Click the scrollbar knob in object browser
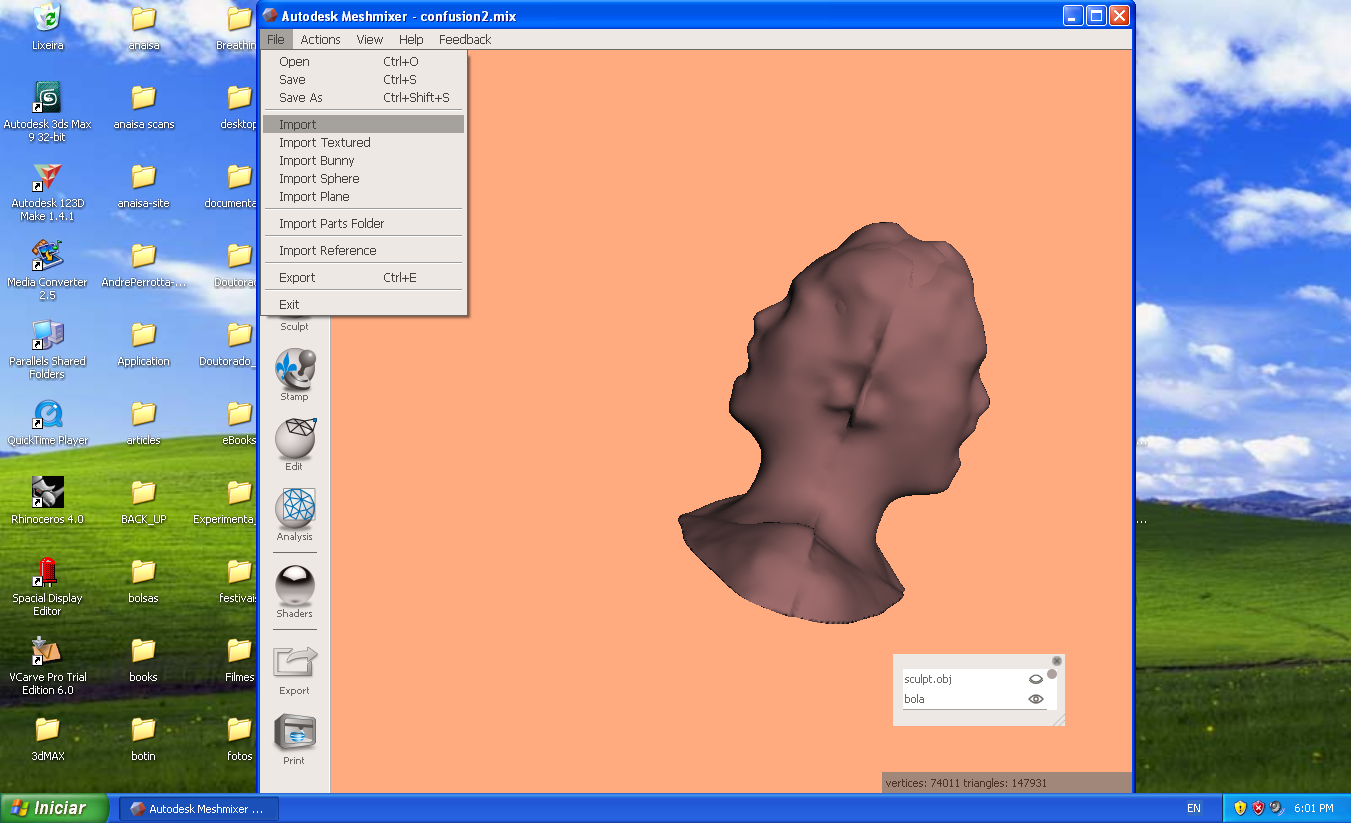 click(1052, 675)
